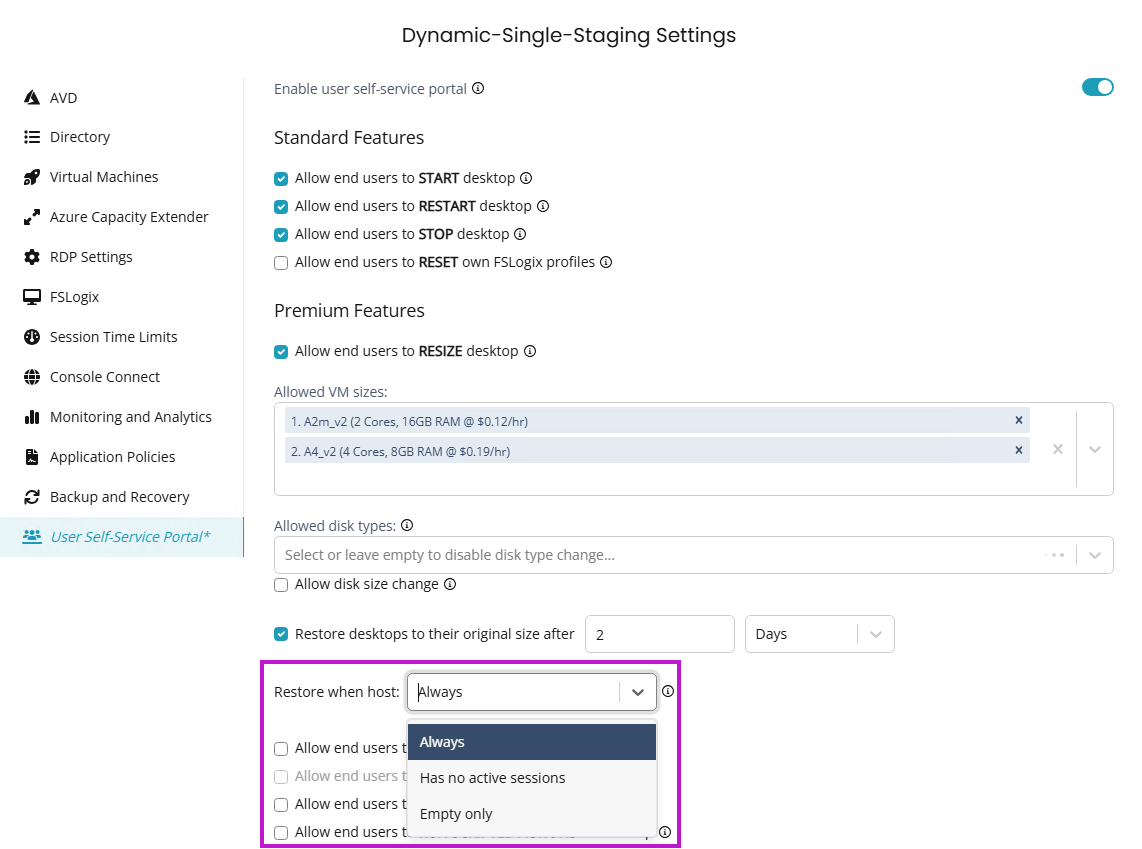Click the monitor icon beside FSLogix
This screenshot has height=849, width=1142.
click(x=31, y=297)
